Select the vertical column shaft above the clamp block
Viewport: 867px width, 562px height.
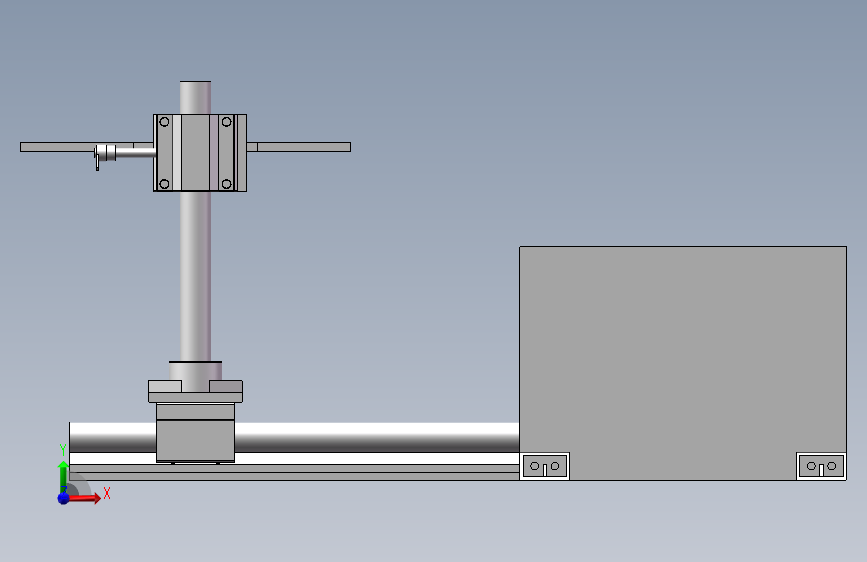pyautogui.click(x=195, y=97)
